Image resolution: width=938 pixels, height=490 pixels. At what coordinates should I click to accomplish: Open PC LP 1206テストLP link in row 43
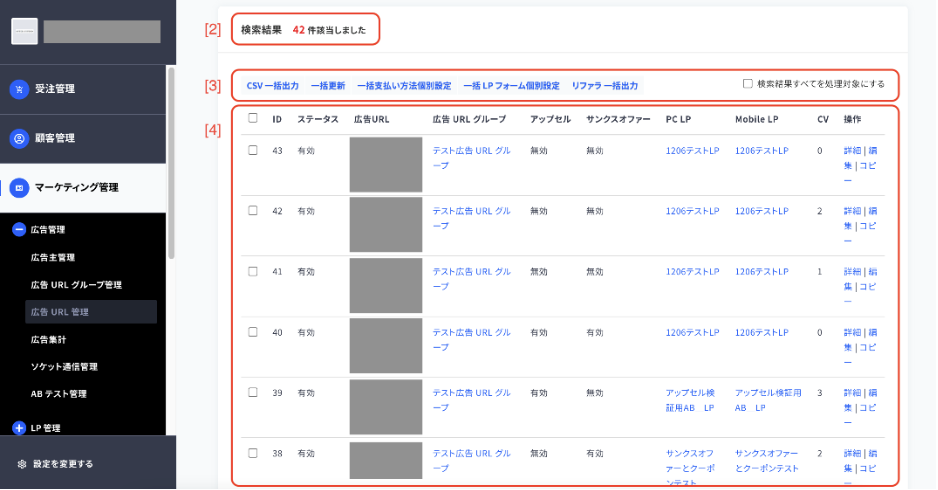coord(692,151)
